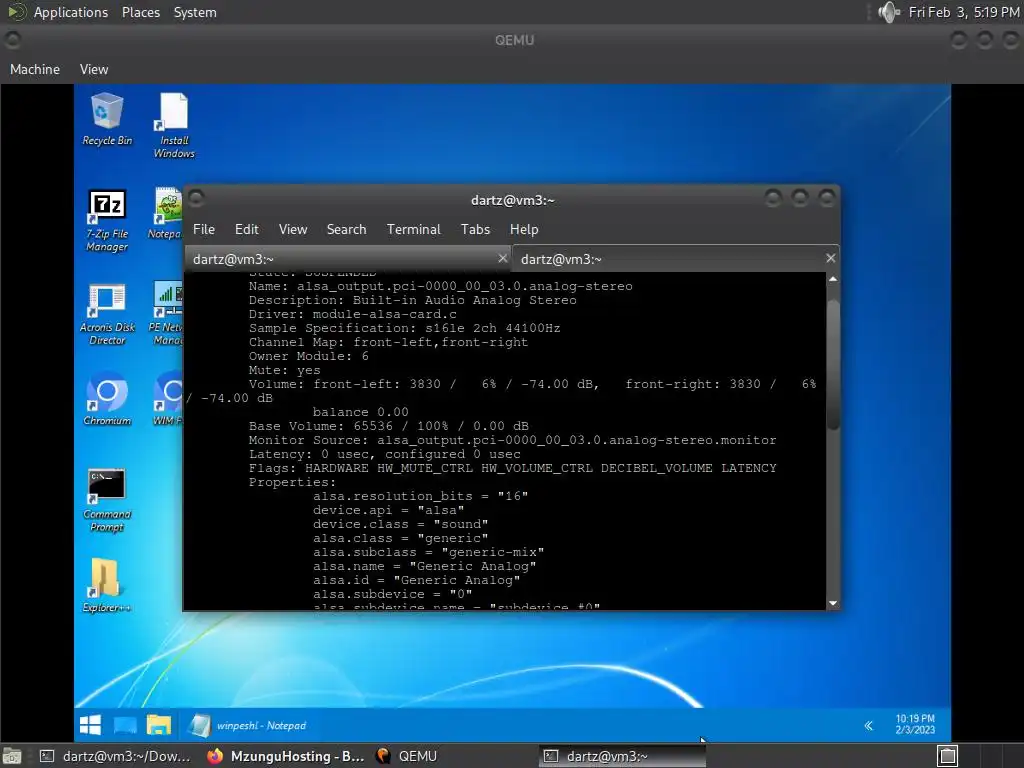This screenshot has height=768, width=1024.
Task: Click the Windows Start button
Action: (x=90, y=725)
